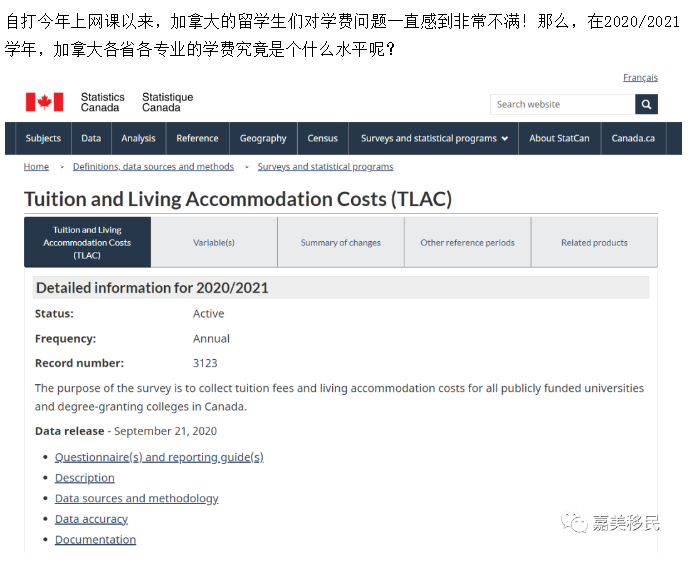Open Definitions, data sources and methods breadcrumb
The width and height of the screenshot is (696, 576).
[x=153, y=167]
